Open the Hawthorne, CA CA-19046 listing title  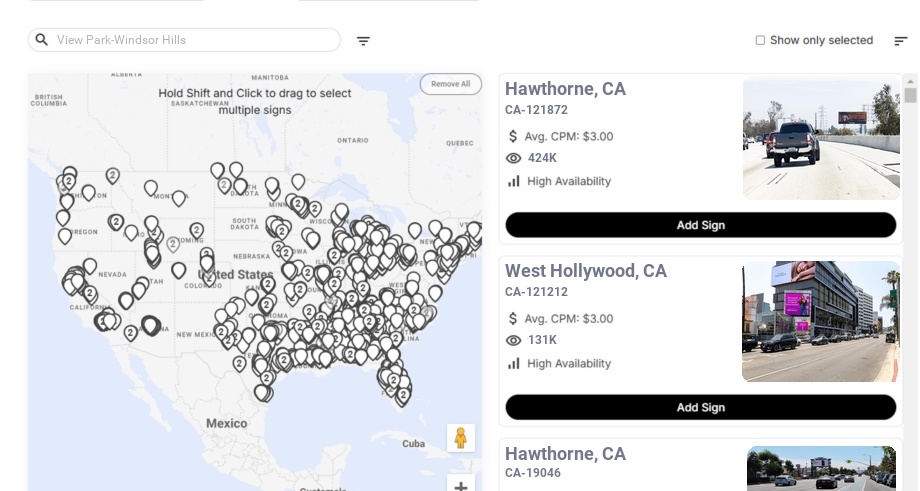tap(565, 454)
